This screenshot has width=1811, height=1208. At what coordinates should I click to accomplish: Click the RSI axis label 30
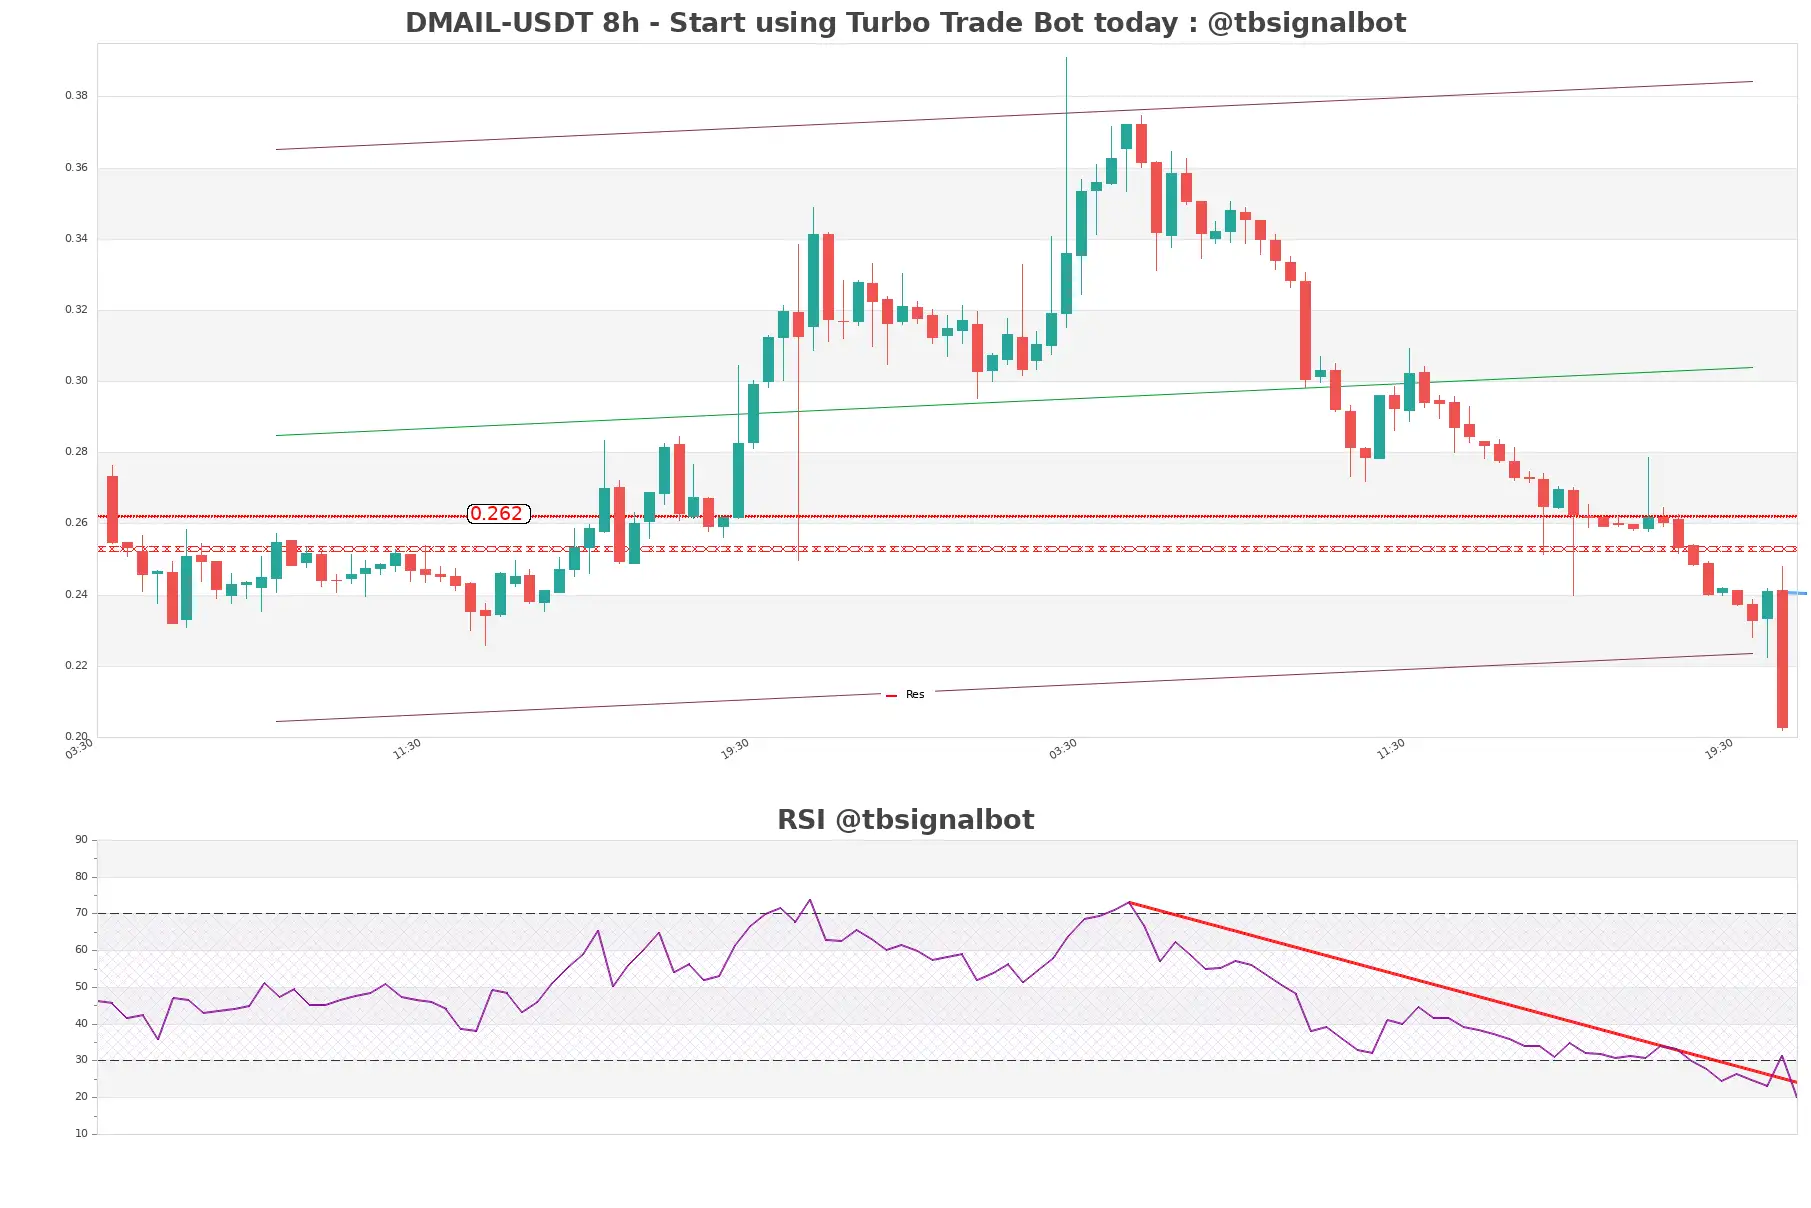(x=81, y=1060)
